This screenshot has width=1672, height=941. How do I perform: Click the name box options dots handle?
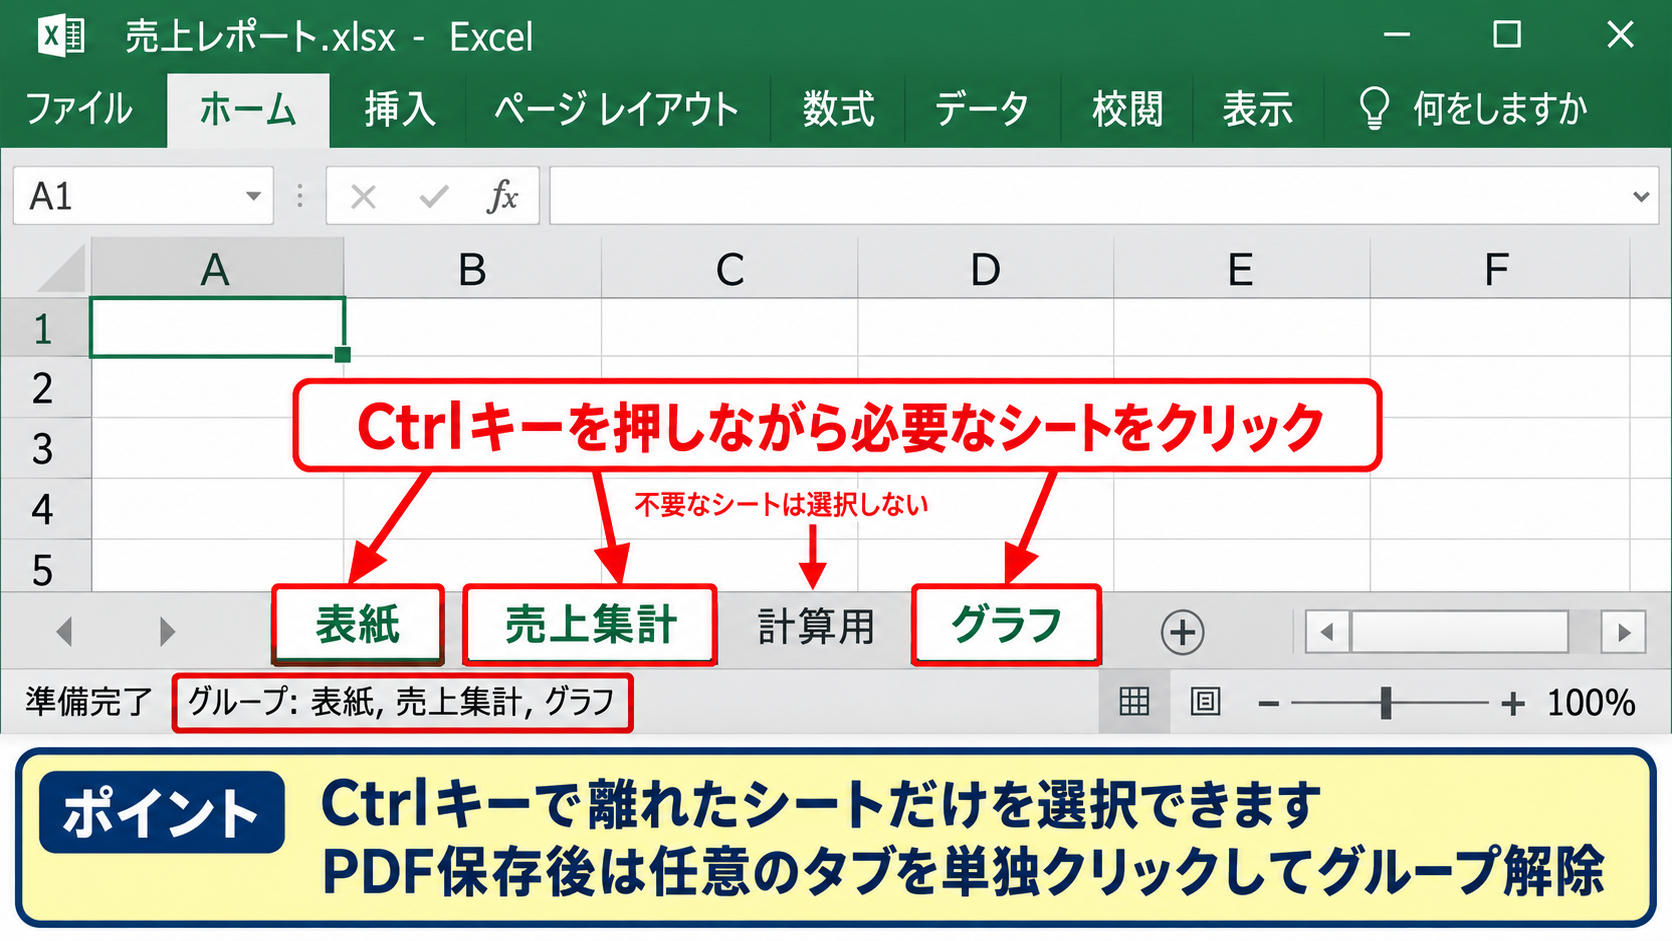tap(300, 196)
